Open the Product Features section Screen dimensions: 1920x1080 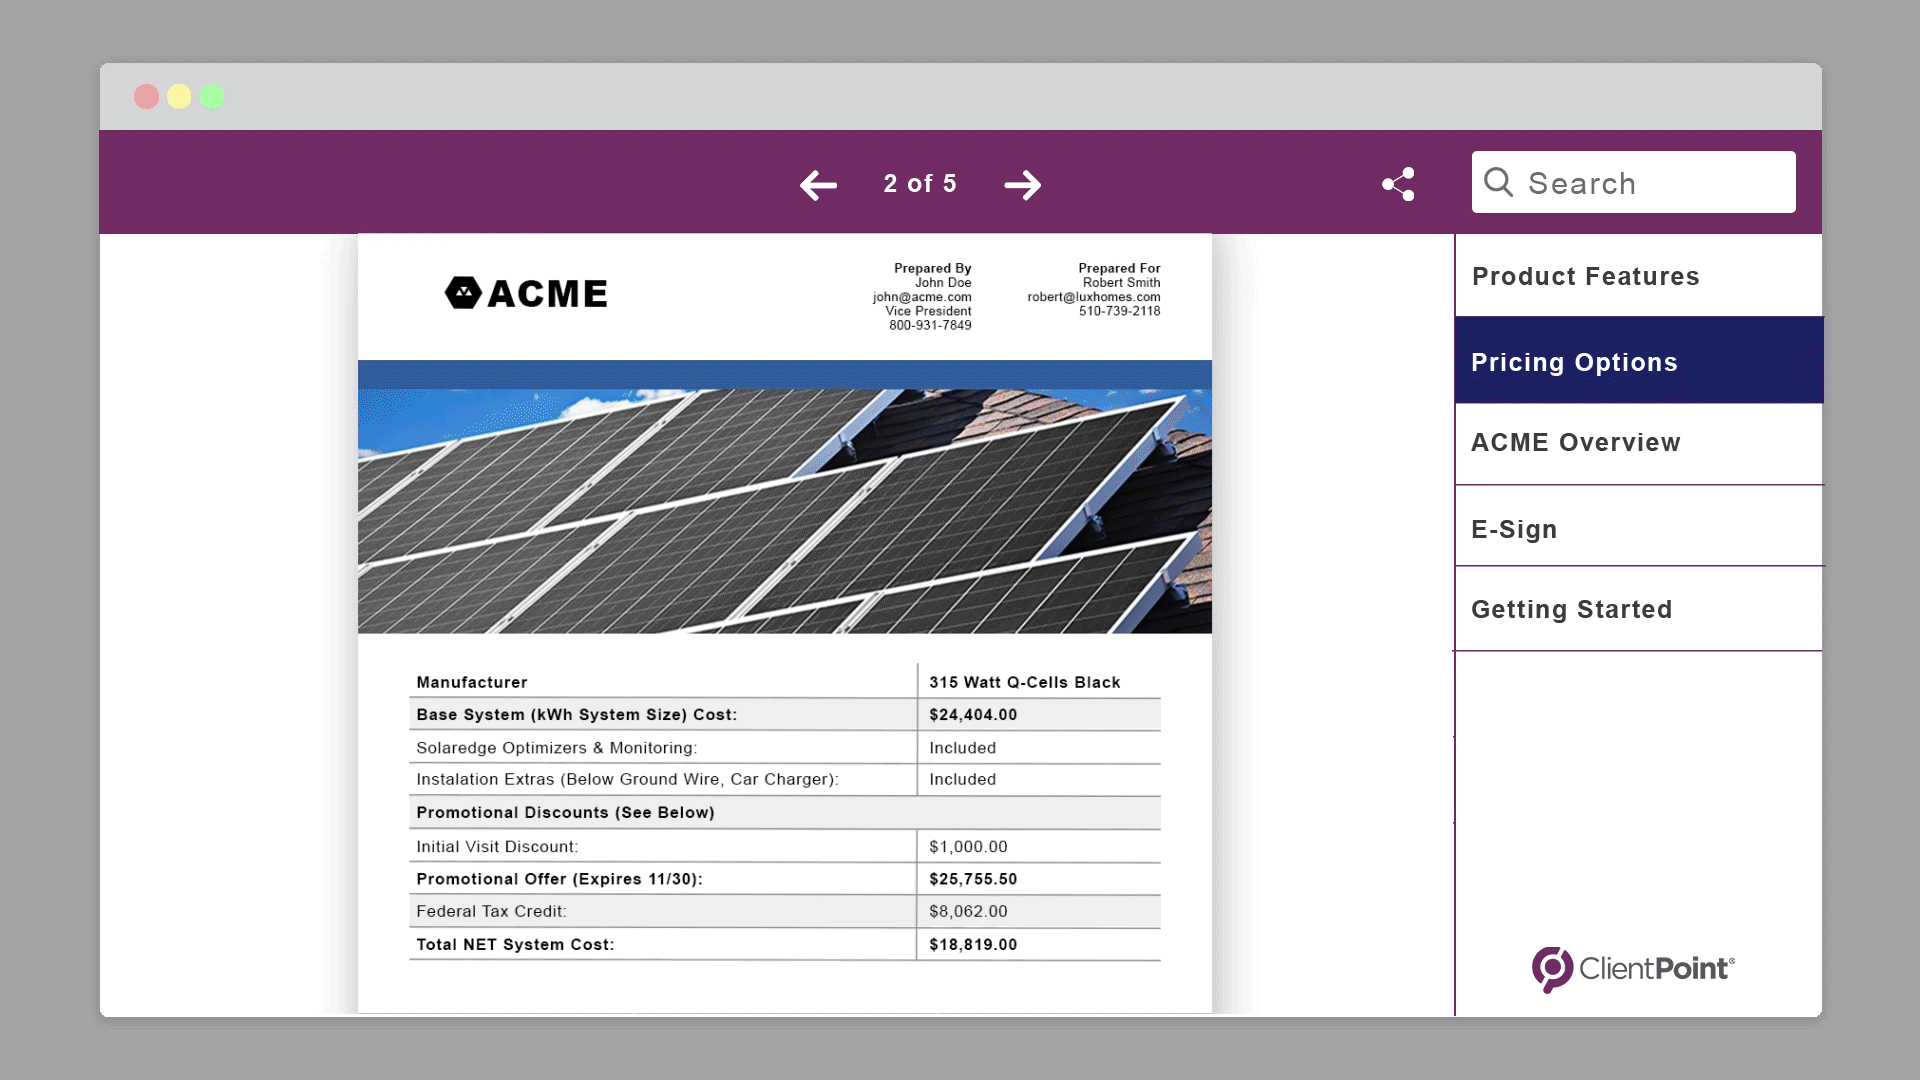1586,276
